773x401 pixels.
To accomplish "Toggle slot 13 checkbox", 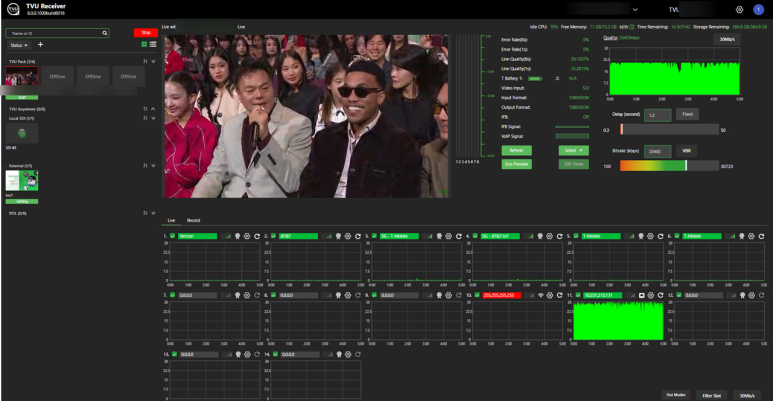I will 175,354.
